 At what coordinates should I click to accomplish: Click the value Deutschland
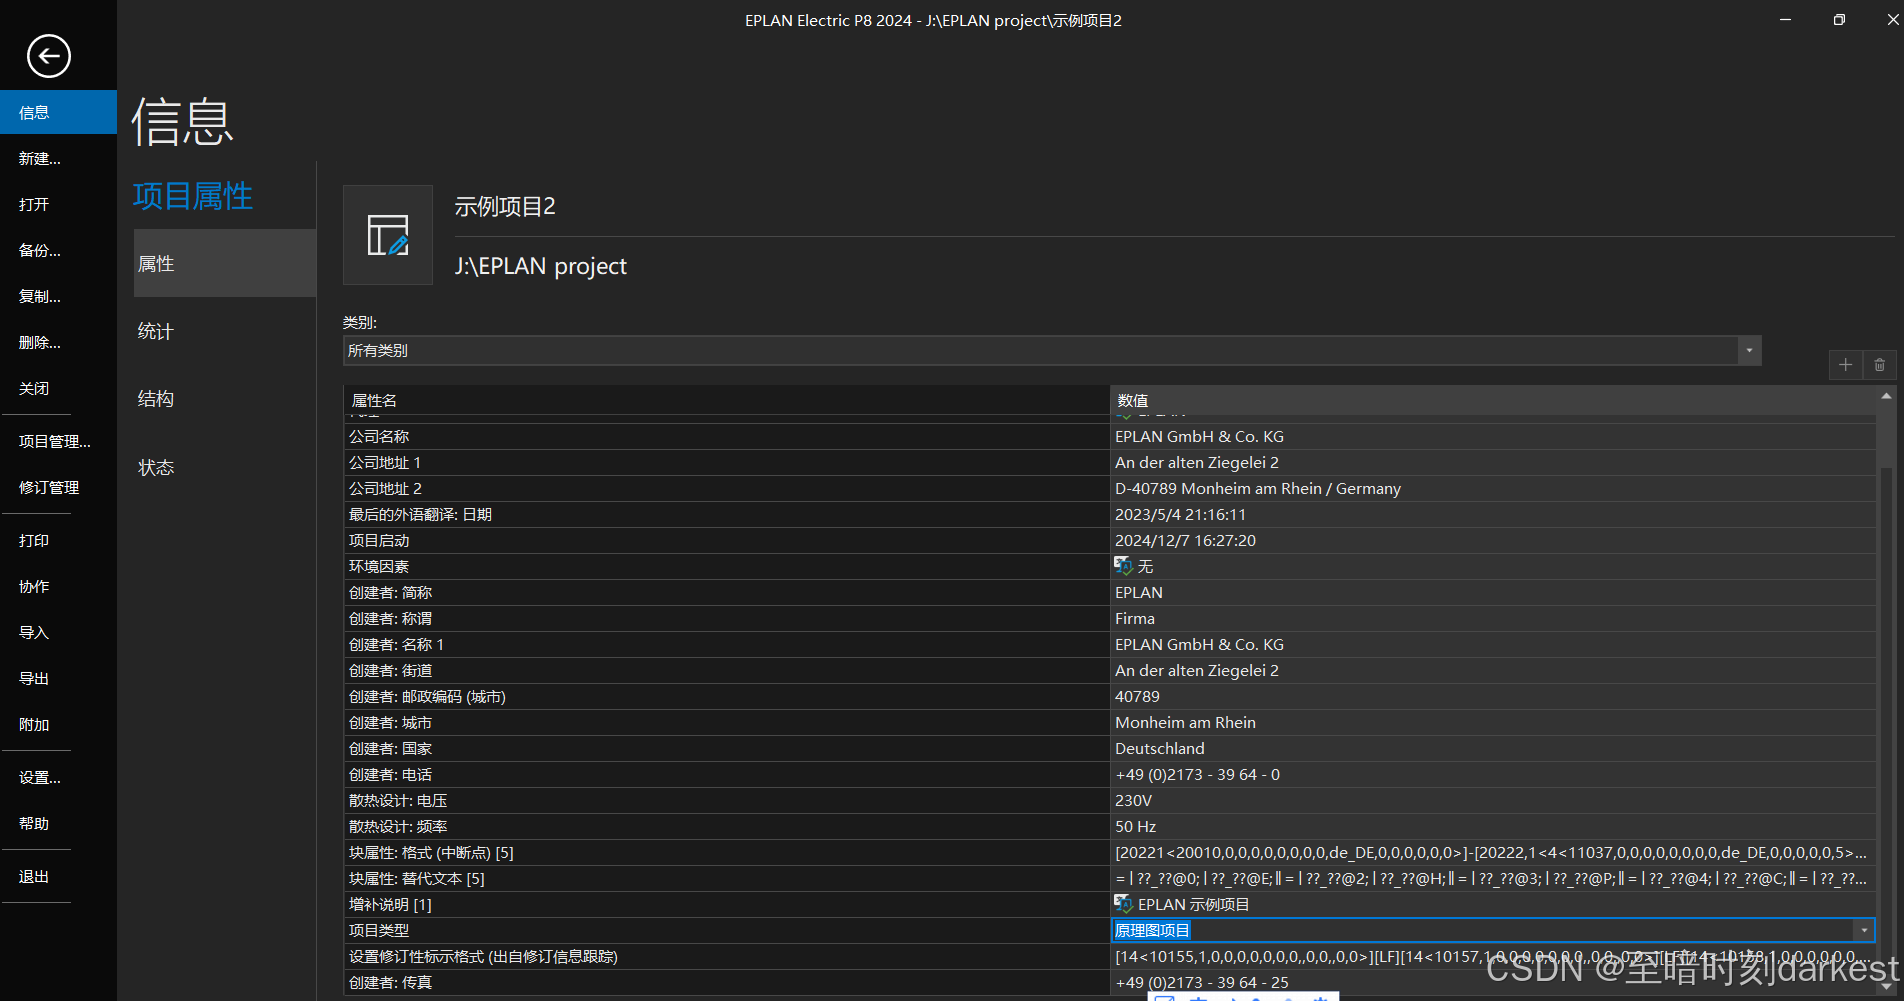click(1493, 748)
